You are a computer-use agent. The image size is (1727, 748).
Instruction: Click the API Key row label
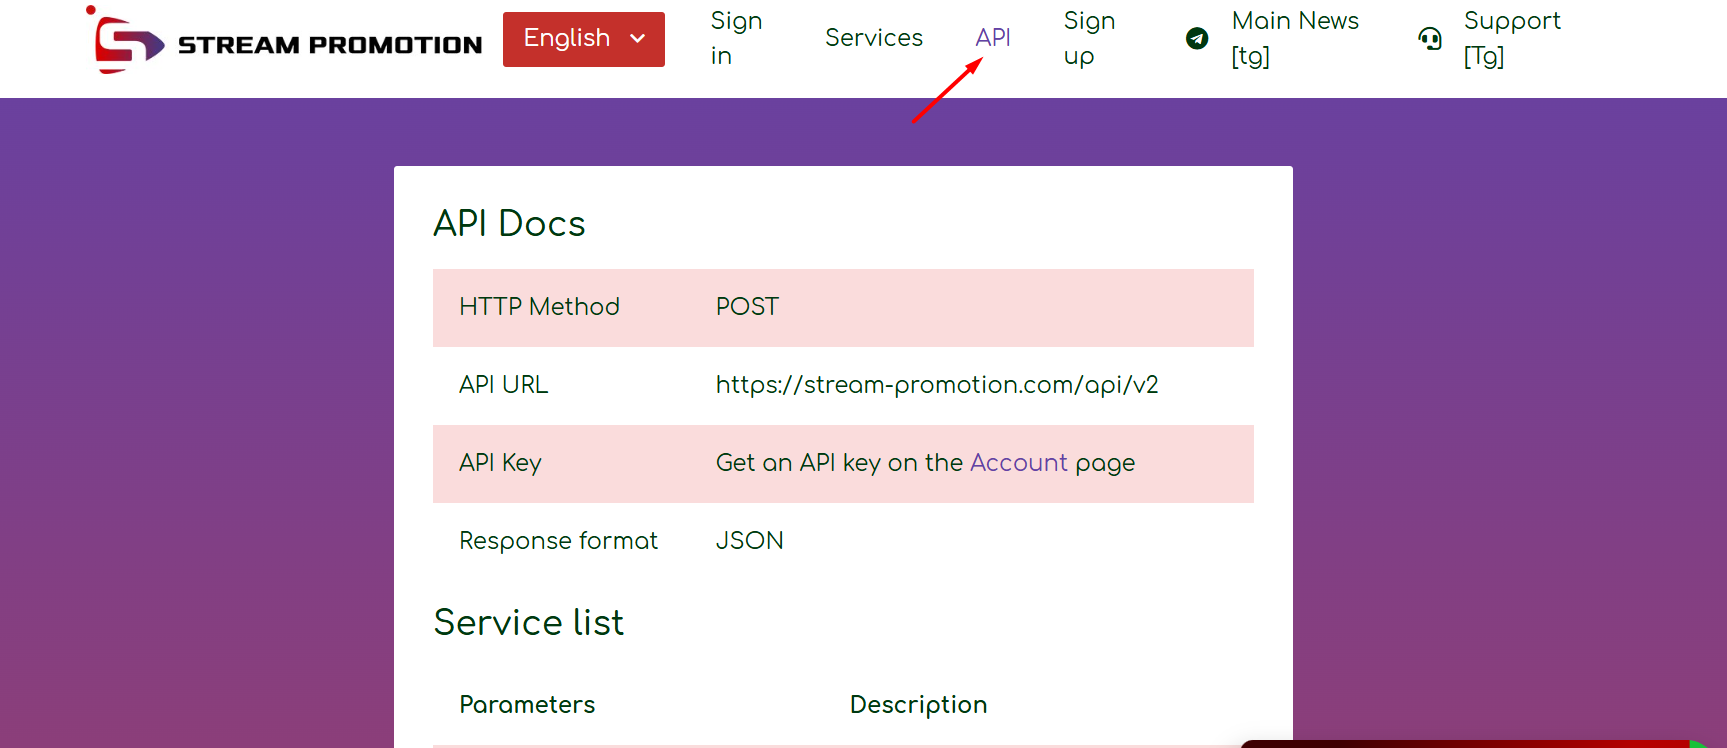500,463
